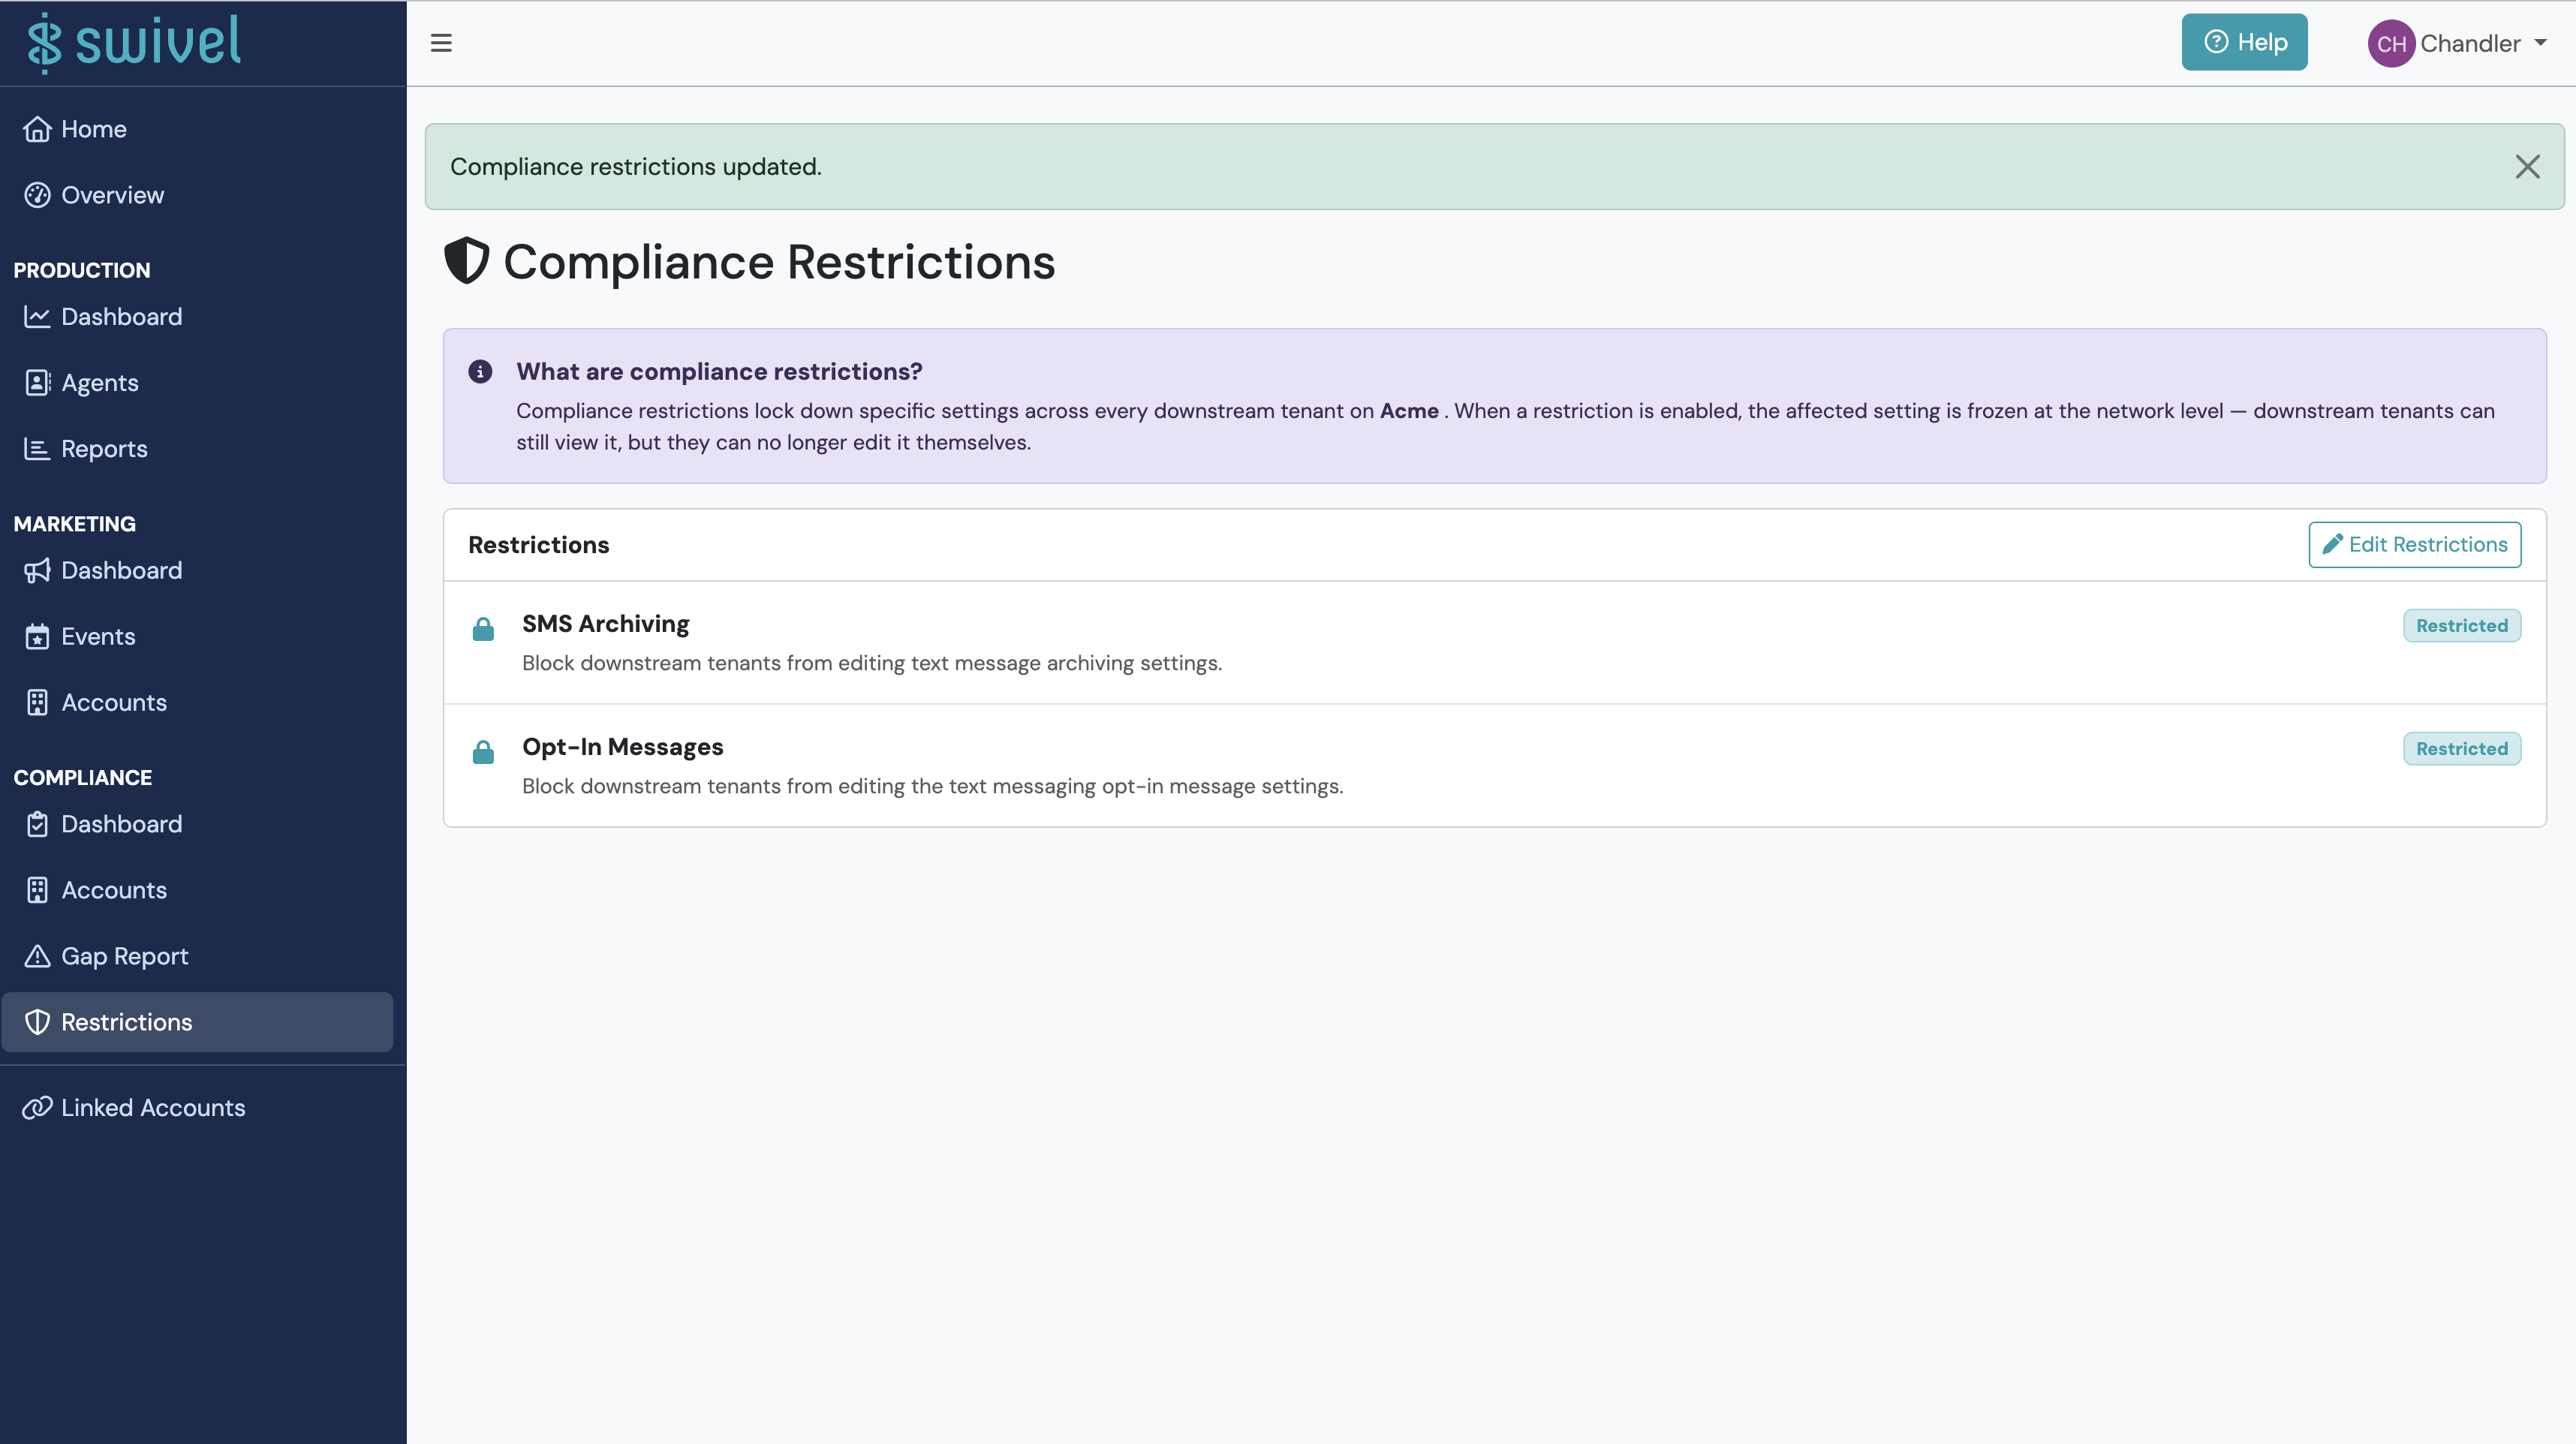Click the Opt-In Messages heading
The height and width of the screenshot is (1444, 2576).
(622, 747)
